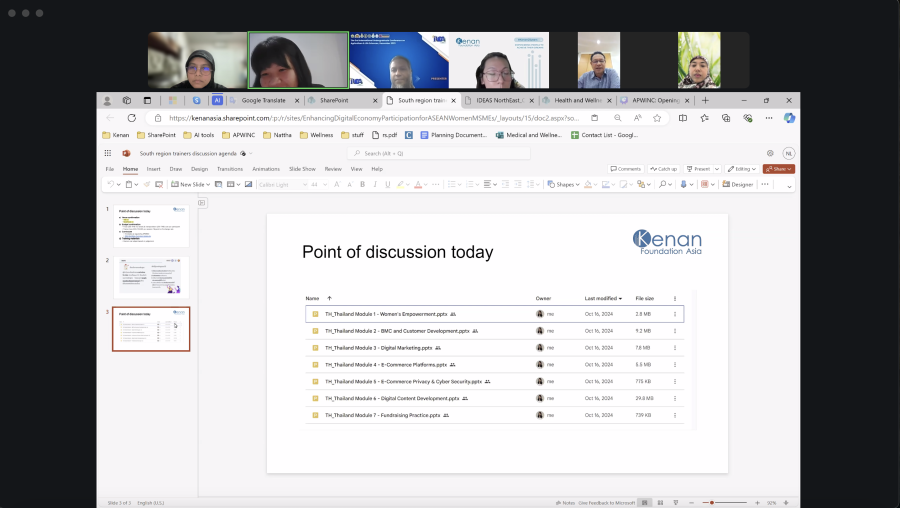Switch to Slide Sorter view in status bar

tap(660, 502)
